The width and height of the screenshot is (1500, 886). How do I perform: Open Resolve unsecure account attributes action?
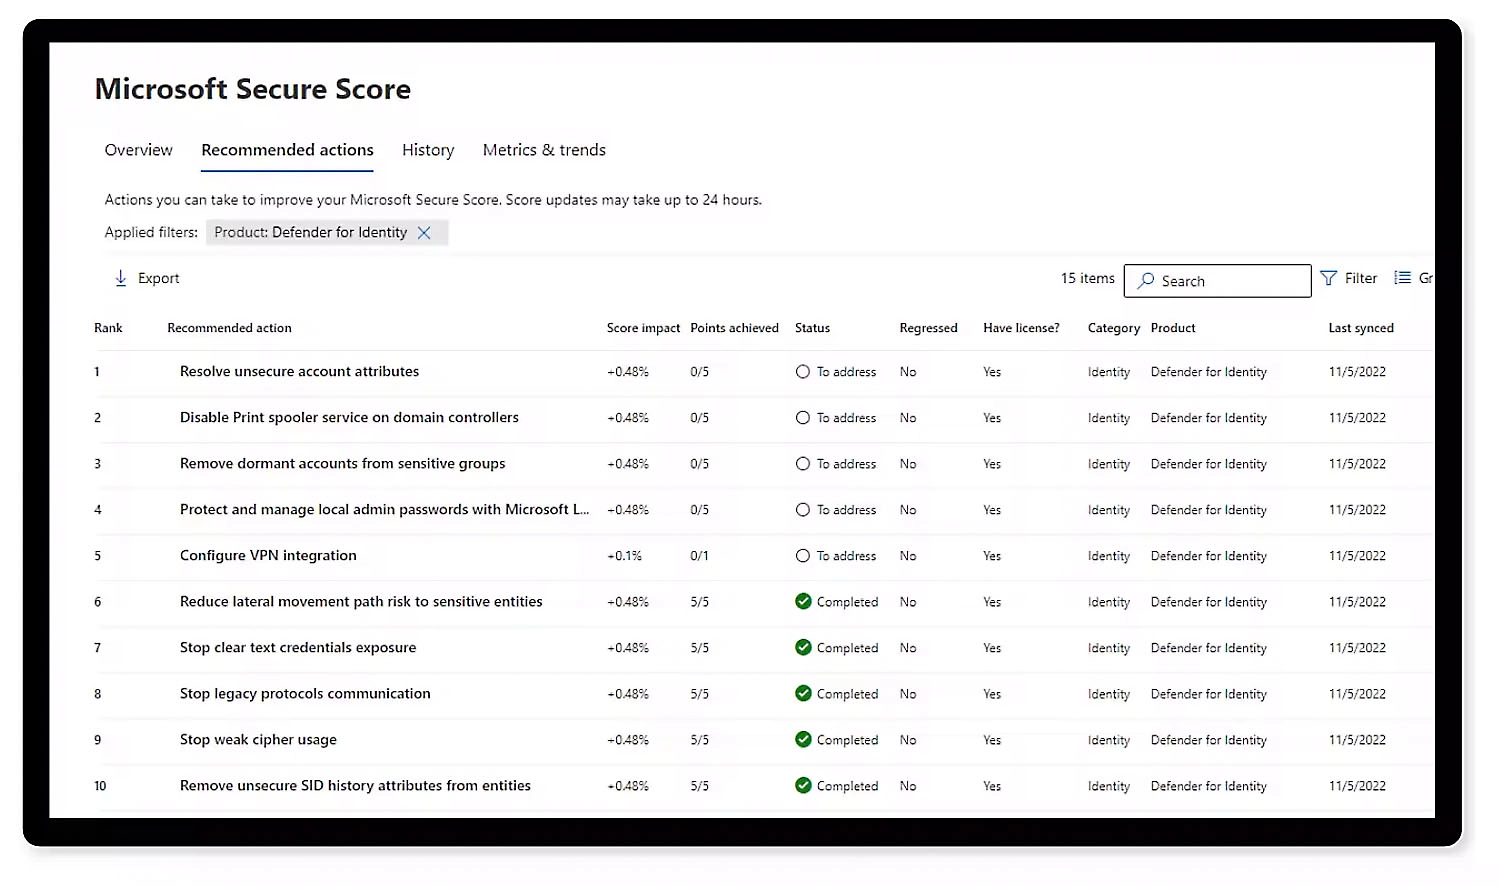point(299,372)
